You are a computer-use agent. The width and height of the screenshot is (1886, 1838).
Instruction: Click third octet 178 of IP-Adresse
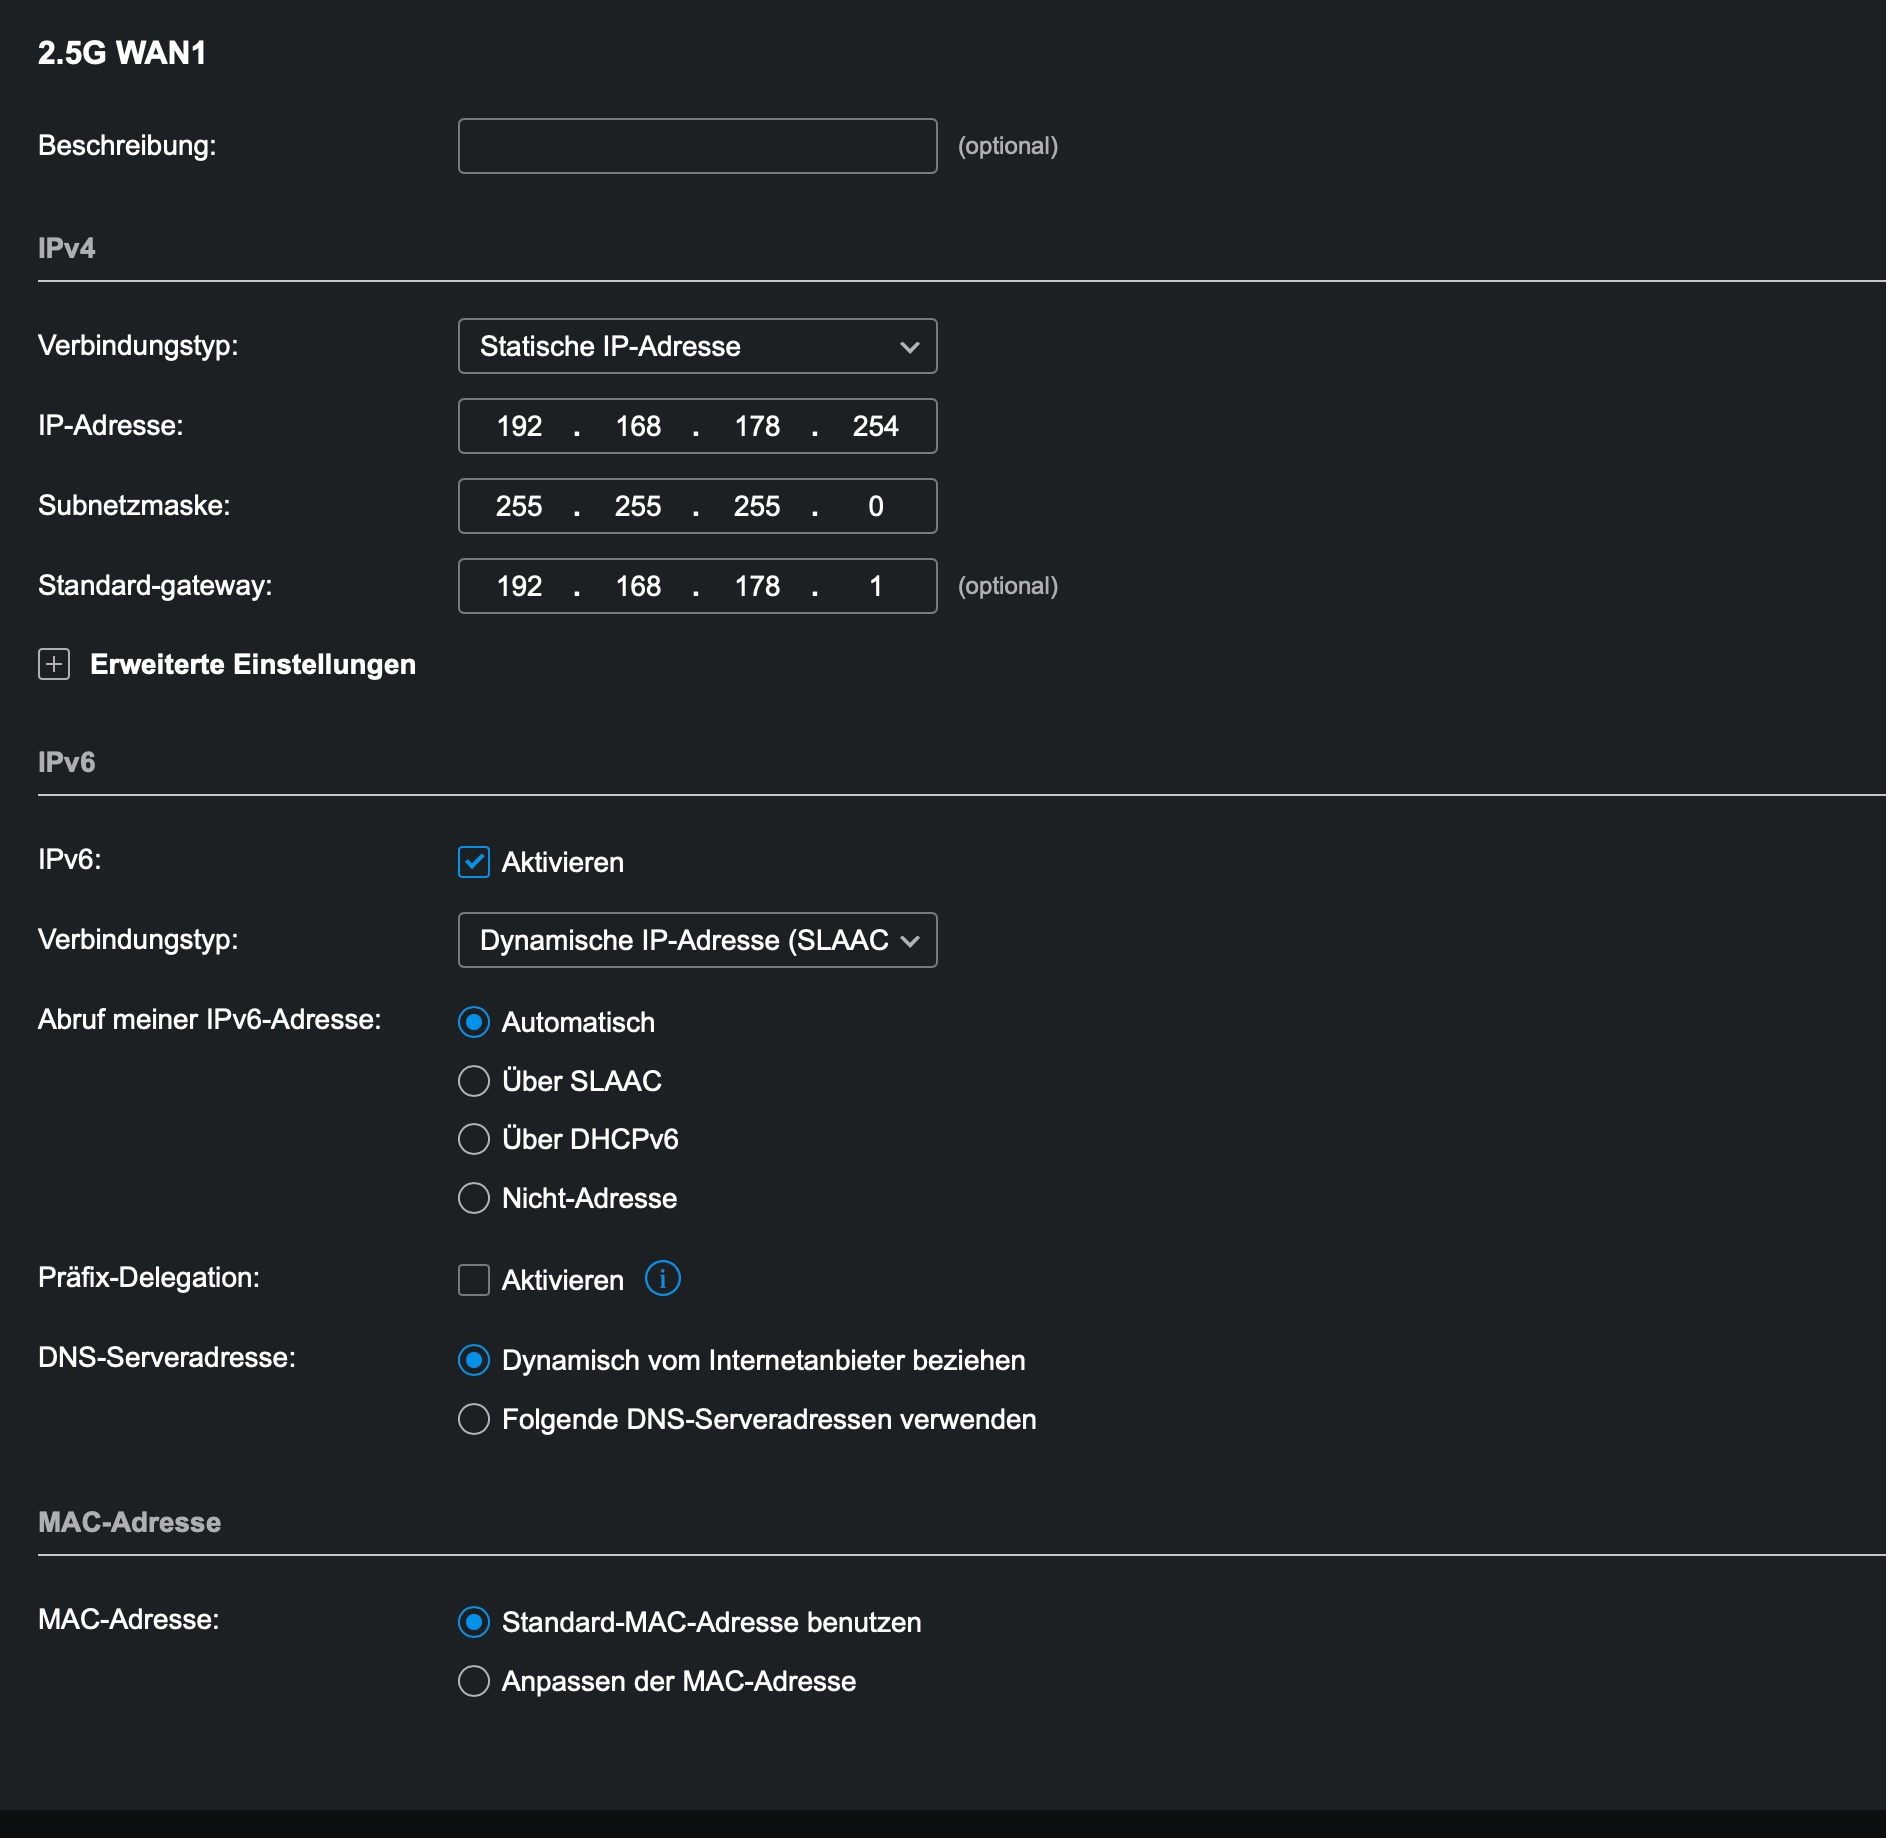[x=757, y=426]
